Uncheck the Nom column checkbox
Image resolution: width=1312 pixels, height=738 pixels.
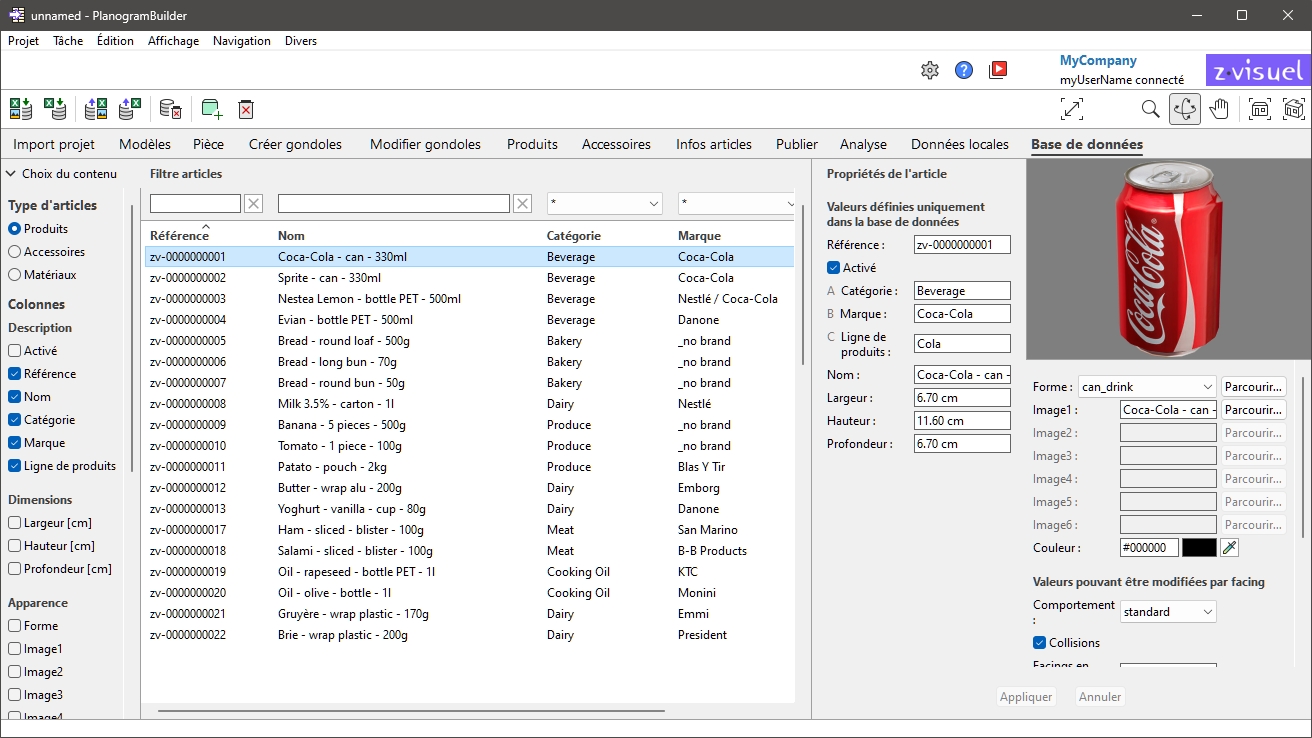point(14,397)
